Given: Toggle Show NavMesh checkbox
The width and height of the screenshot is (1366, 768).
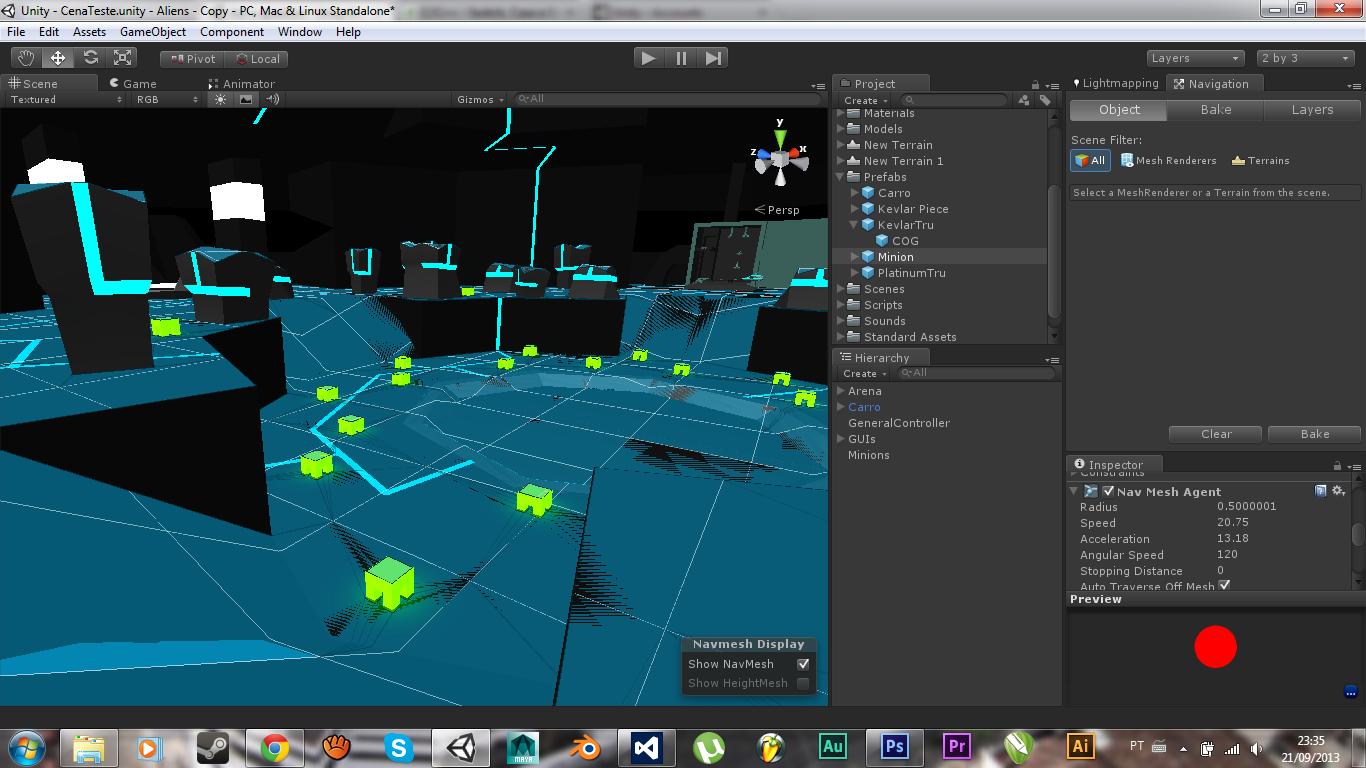Looking at the screenshot, I should click(x=803, y=664).
